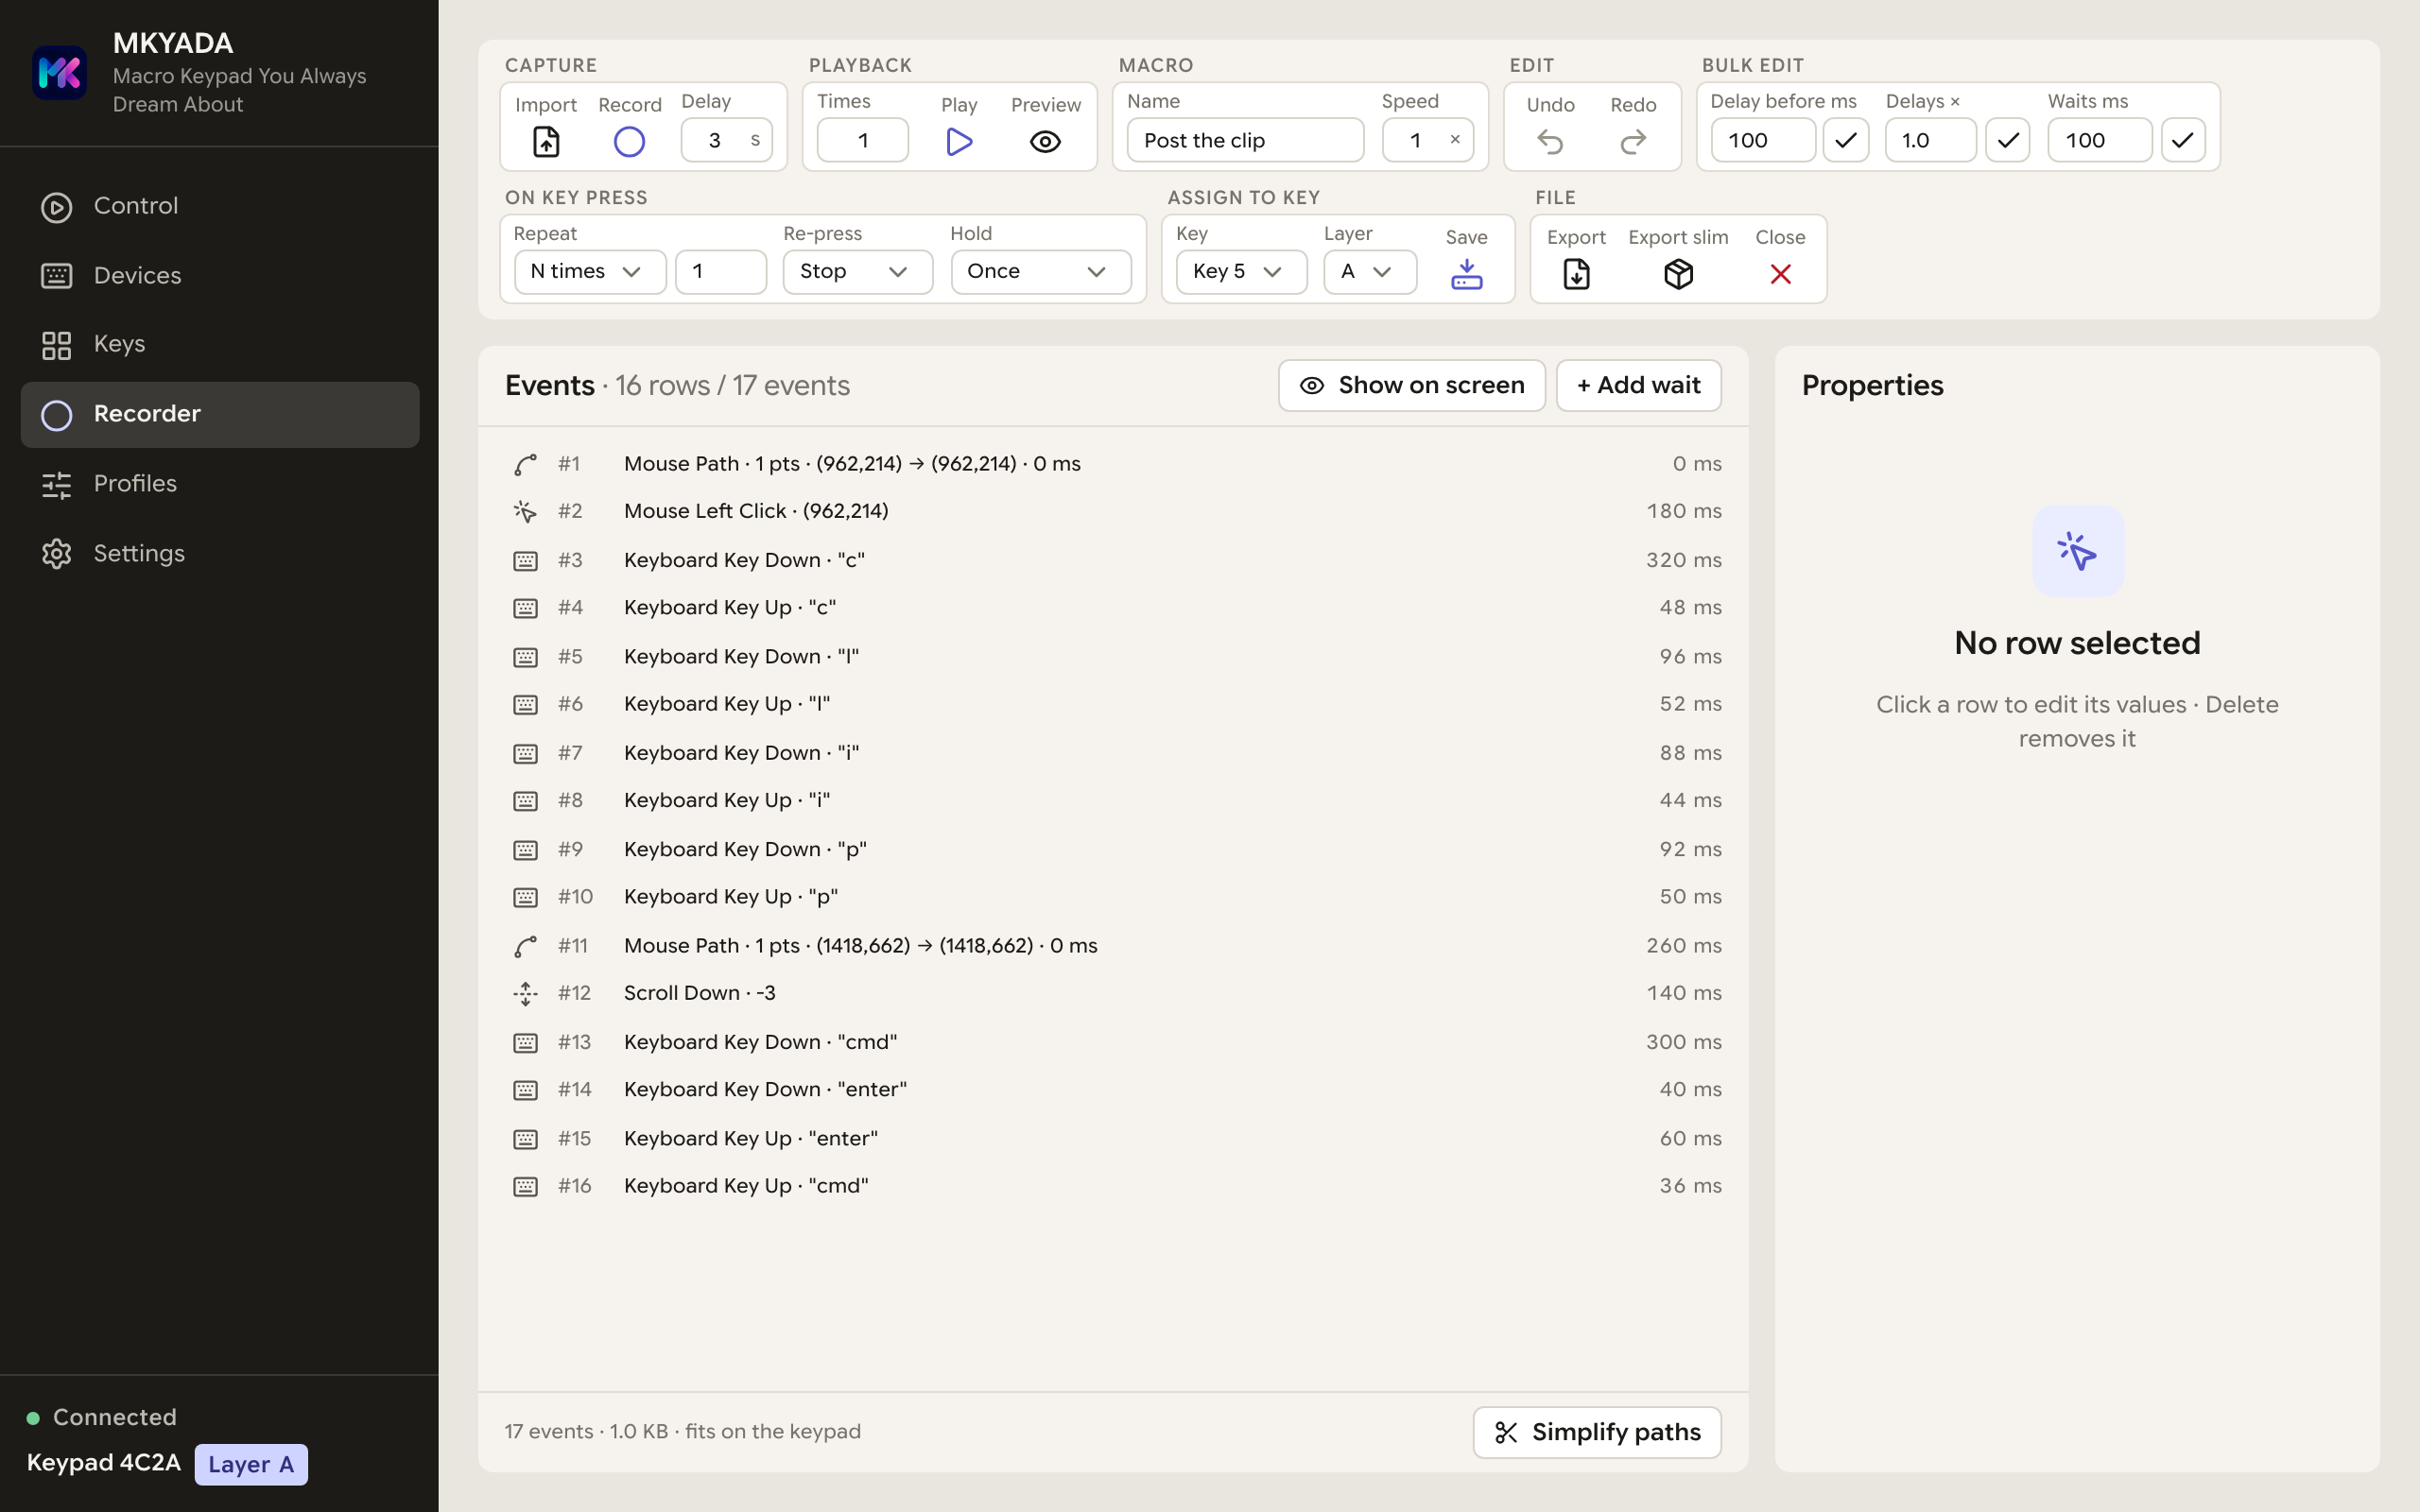Viewport: 2420px width, 1512px height.
Task: Start recording with the Record circle
Action: [629, 141]
